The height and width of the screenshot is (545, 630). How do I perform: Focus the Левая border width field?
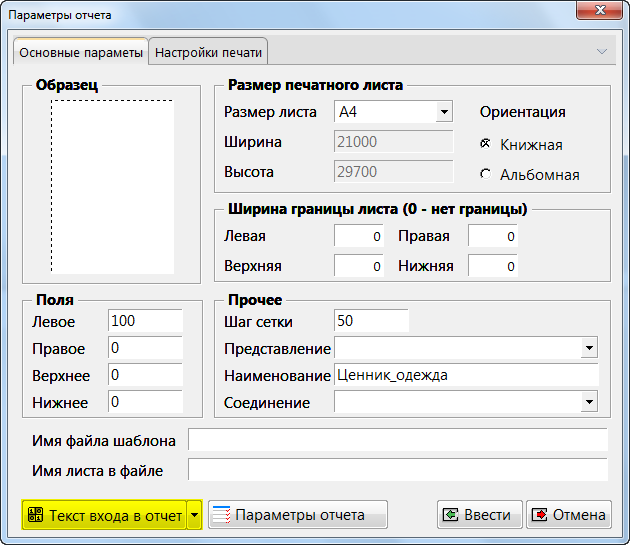(x=359, y=236)
